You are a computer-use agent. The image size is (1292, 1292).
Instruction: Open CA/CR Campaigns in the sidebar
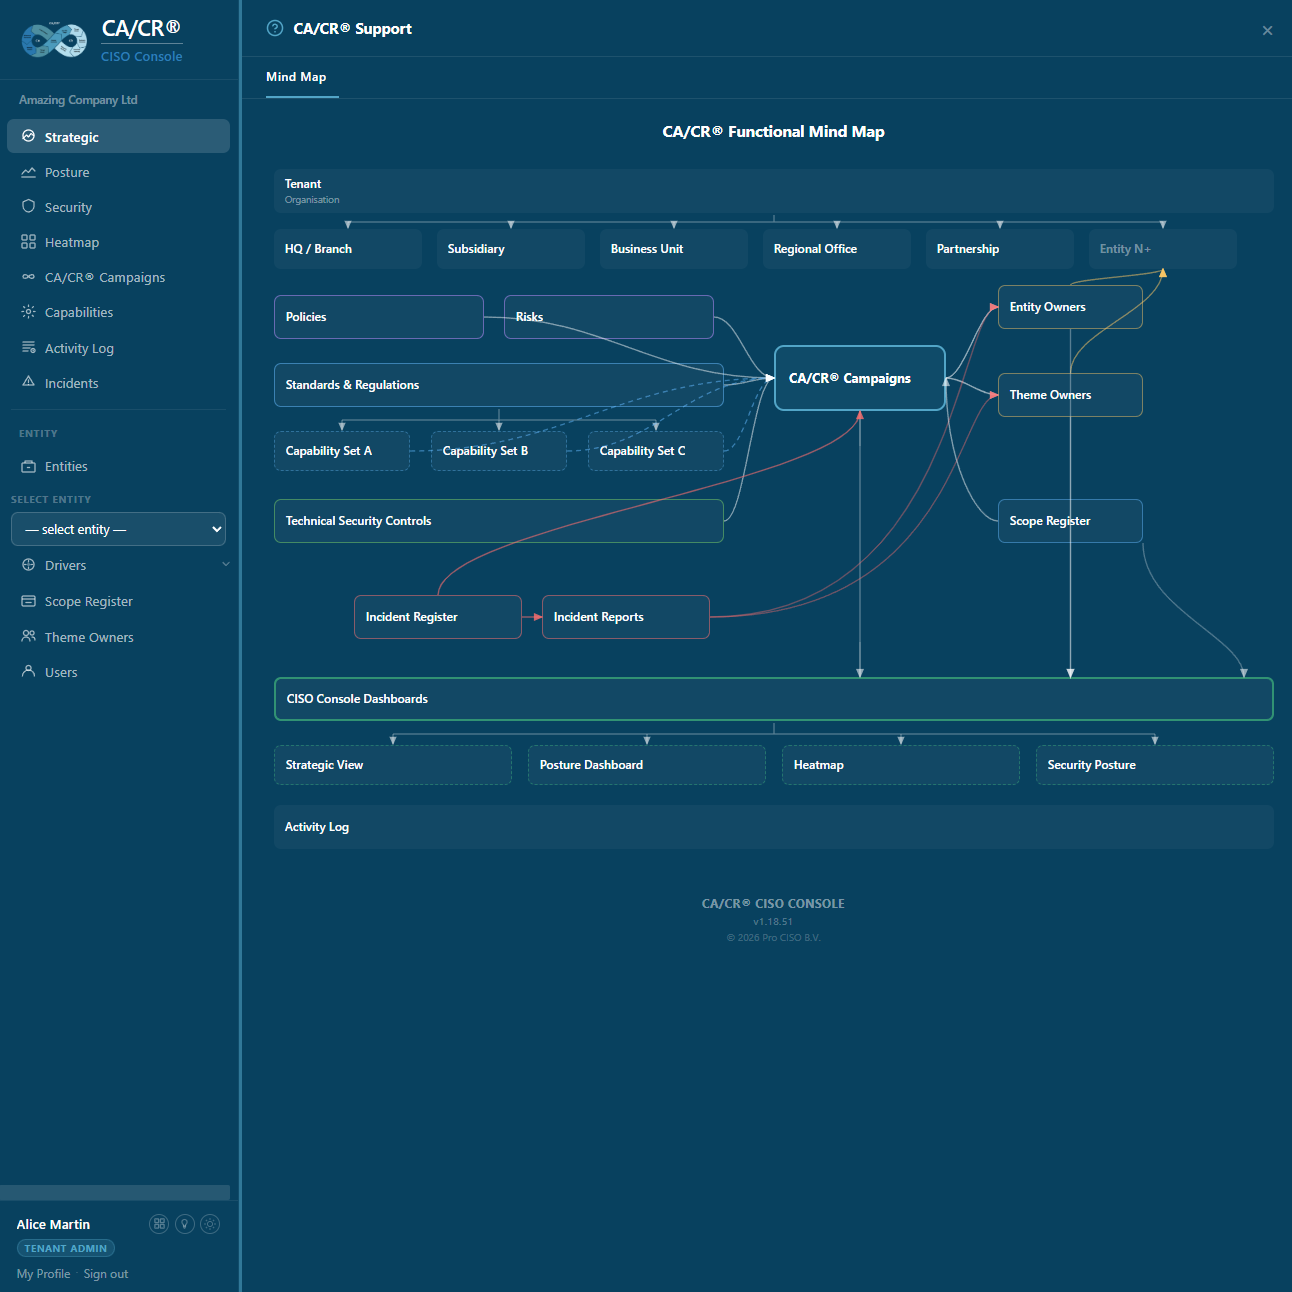(x=118, y=277)
